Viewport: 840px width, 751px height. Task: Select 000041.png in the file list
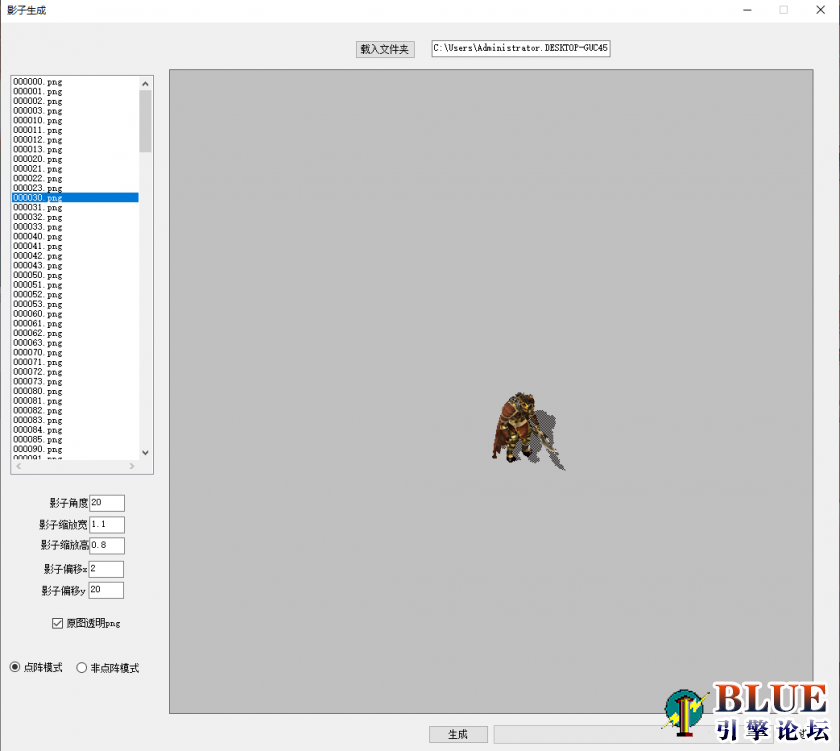38,246
